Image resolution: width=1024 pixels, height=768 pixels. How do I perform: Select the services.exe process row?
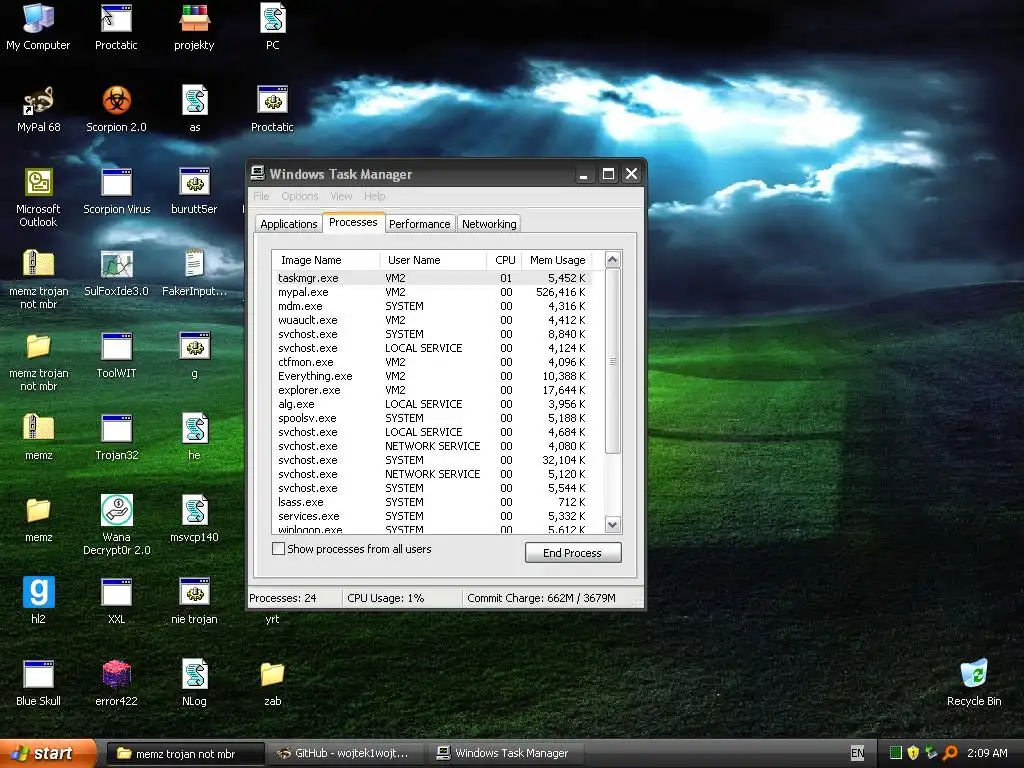click(x=432, y=516)
